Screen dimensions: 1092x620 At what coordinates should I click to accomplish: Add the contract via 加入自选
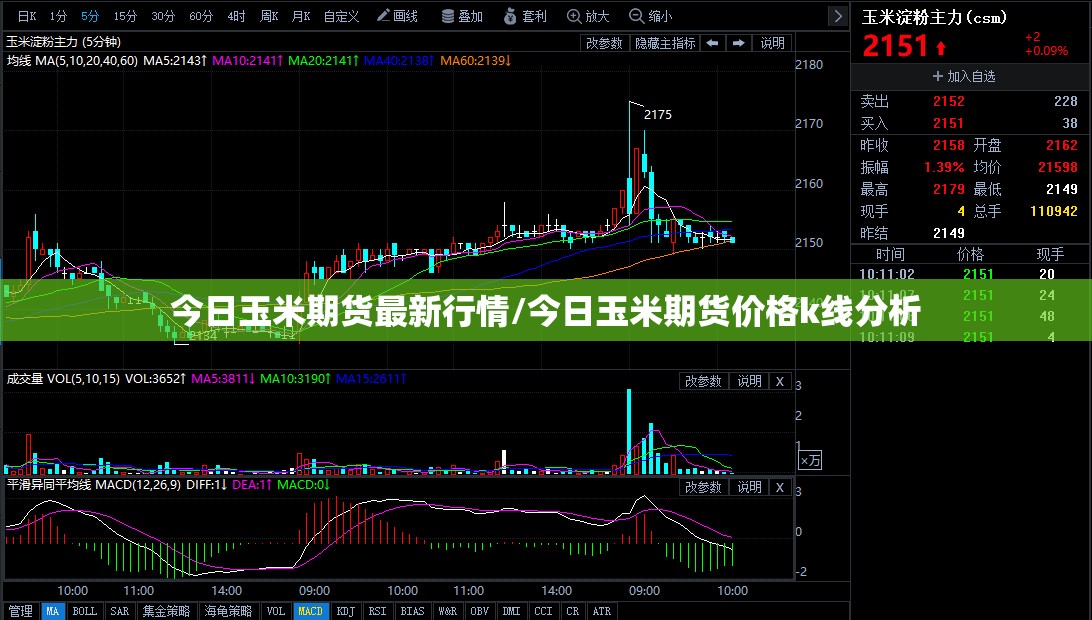tap(964, 77)
